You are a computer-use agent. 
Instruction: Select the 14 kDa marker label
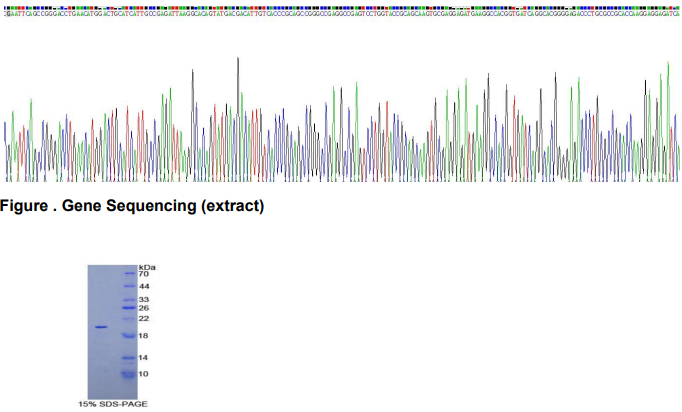click(x=144, y=358)
